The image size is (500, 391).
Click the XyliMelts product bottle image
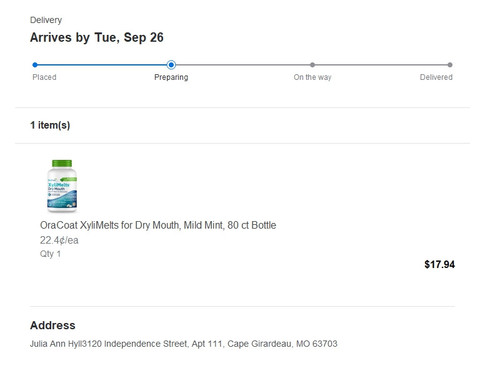click(x=62, y=186)
